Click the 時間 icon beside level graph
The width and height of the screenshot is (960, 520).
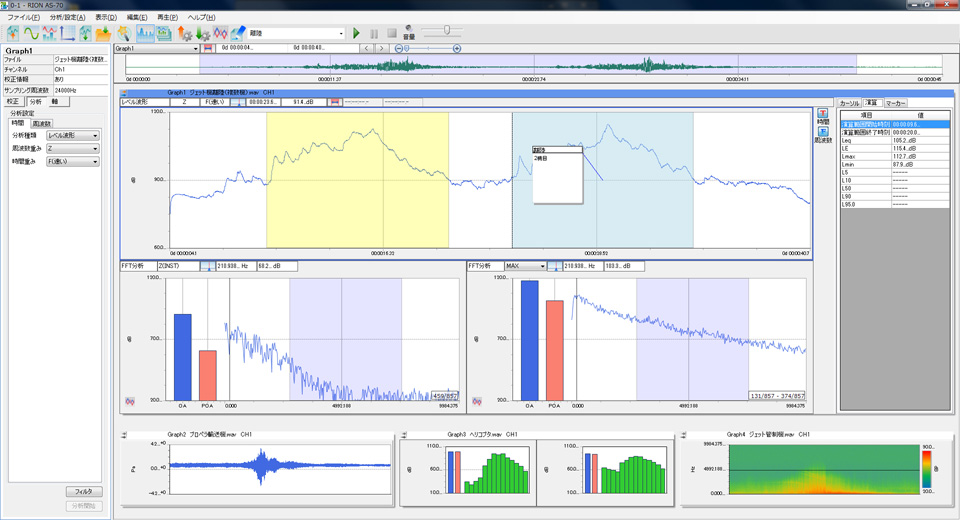[823, 117]
